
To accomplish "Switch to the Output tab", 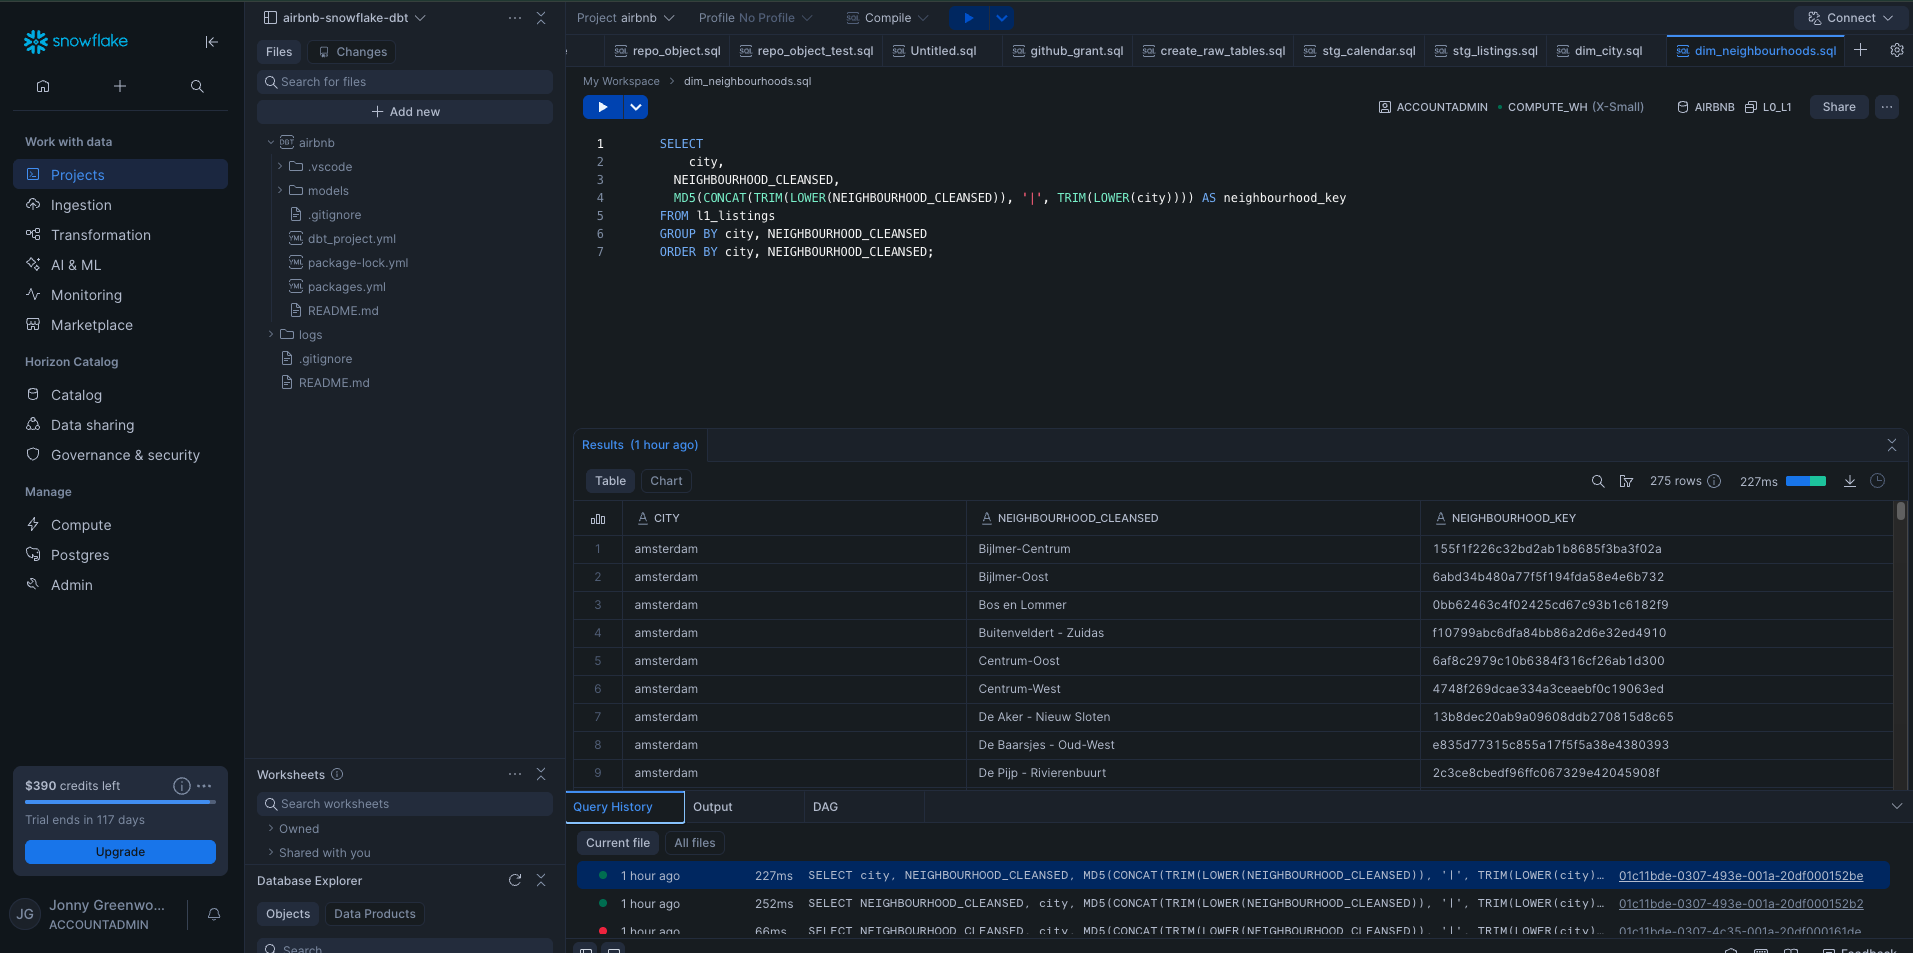I will (712, 807).
